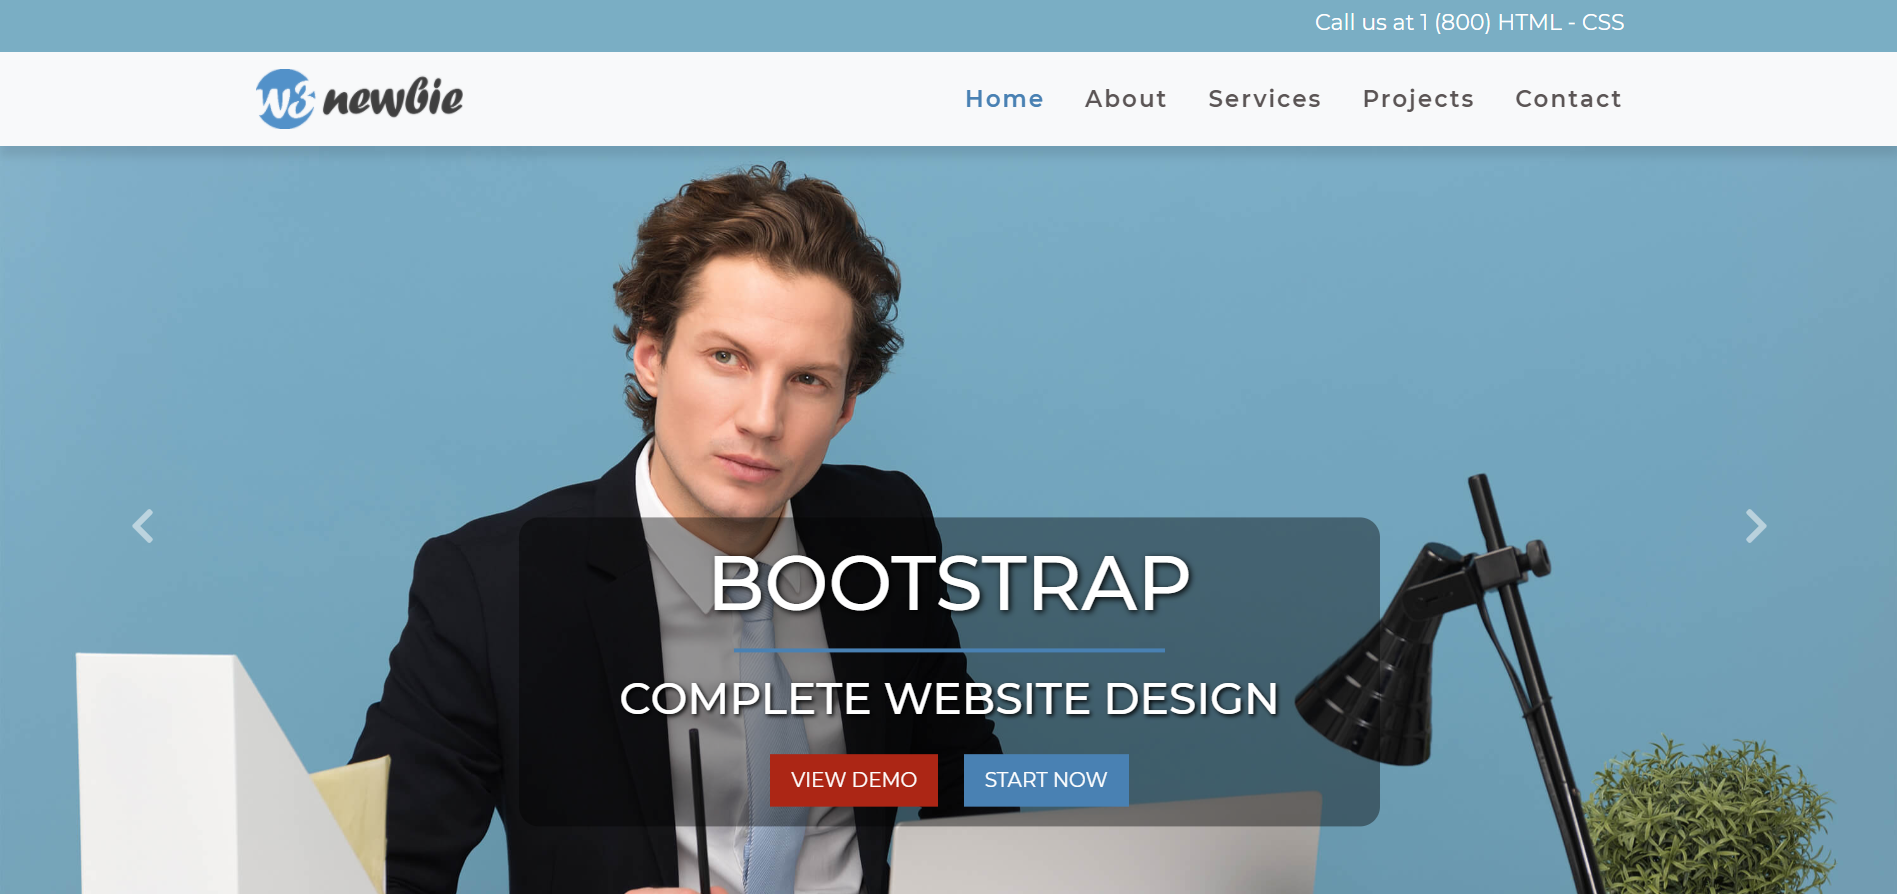The width and height of the screenshot is (1897, 894).
Task: Go to the previous carousel slide
Action: point(143,526)
